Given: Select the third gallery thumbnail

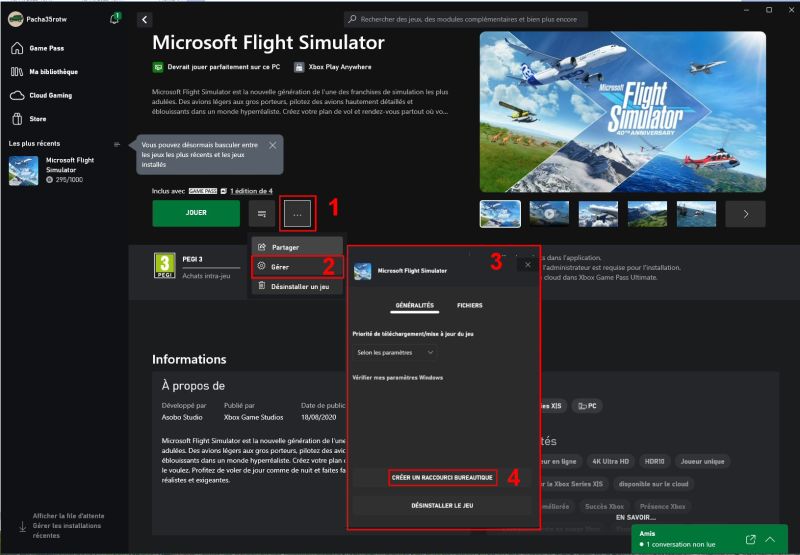Looking at the screenshot, I should click(x=598, y=214).
